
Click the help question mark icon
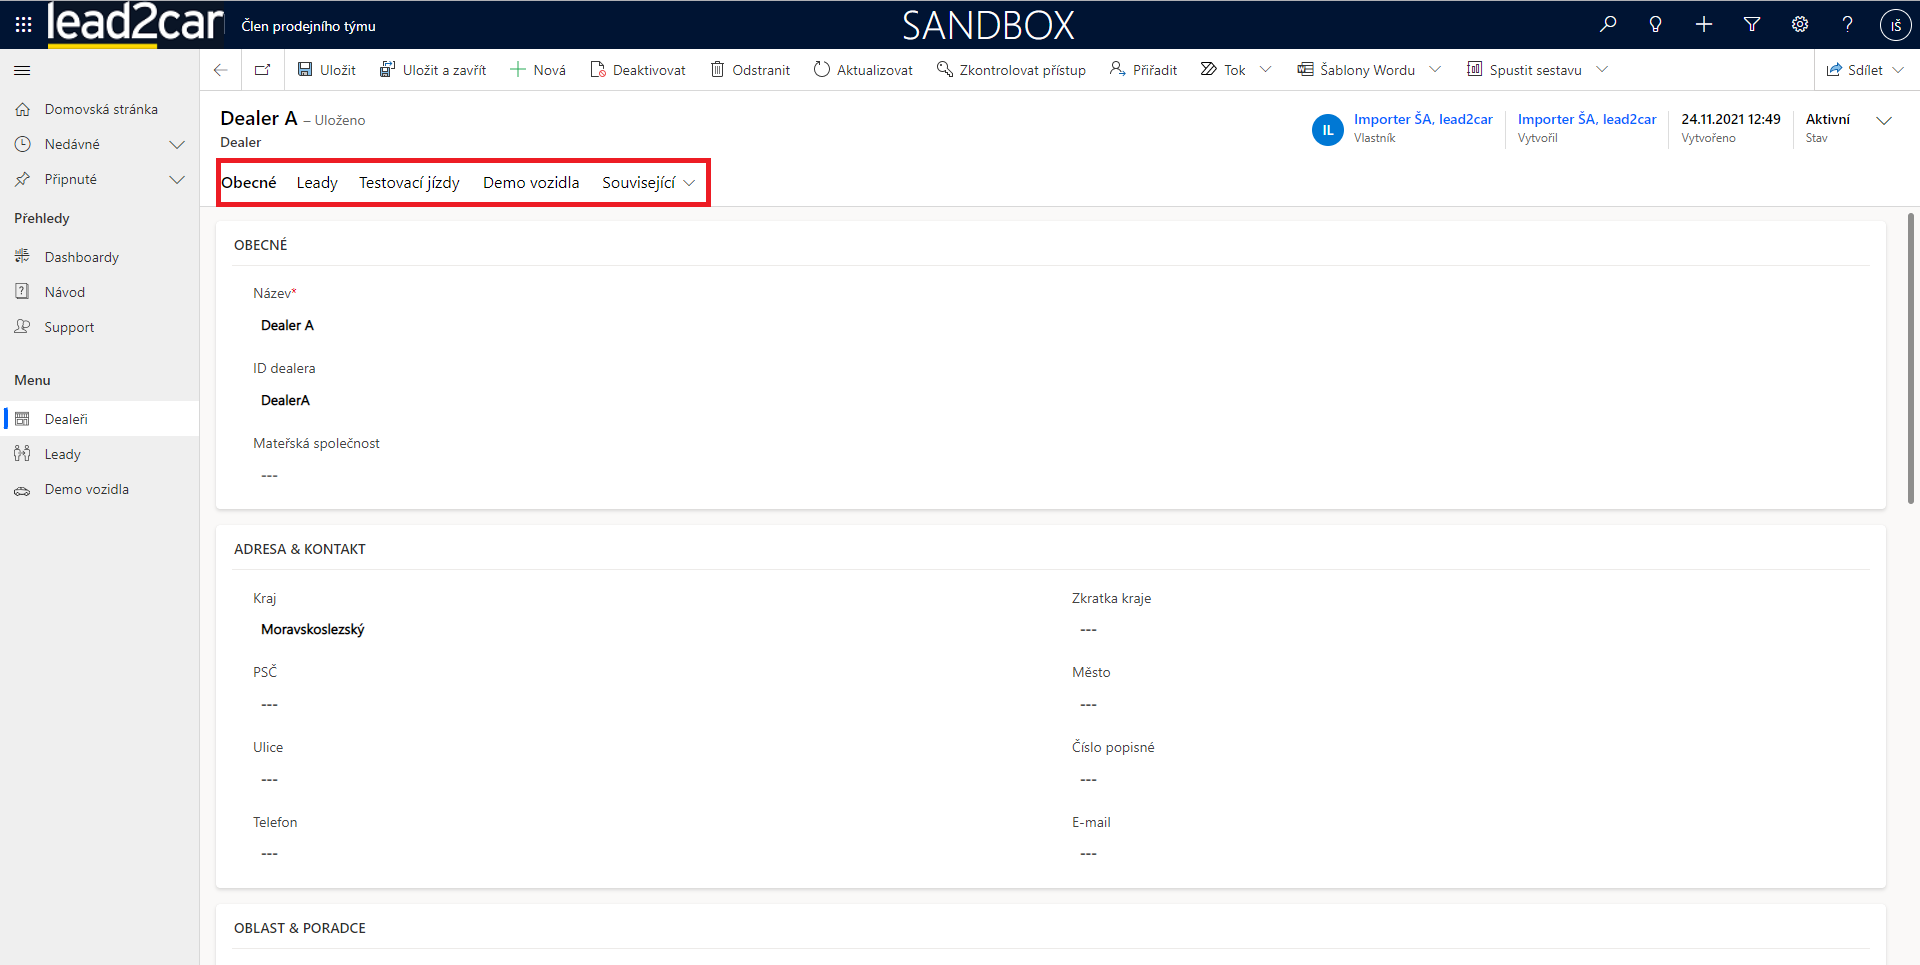(x=1848, y=24)
